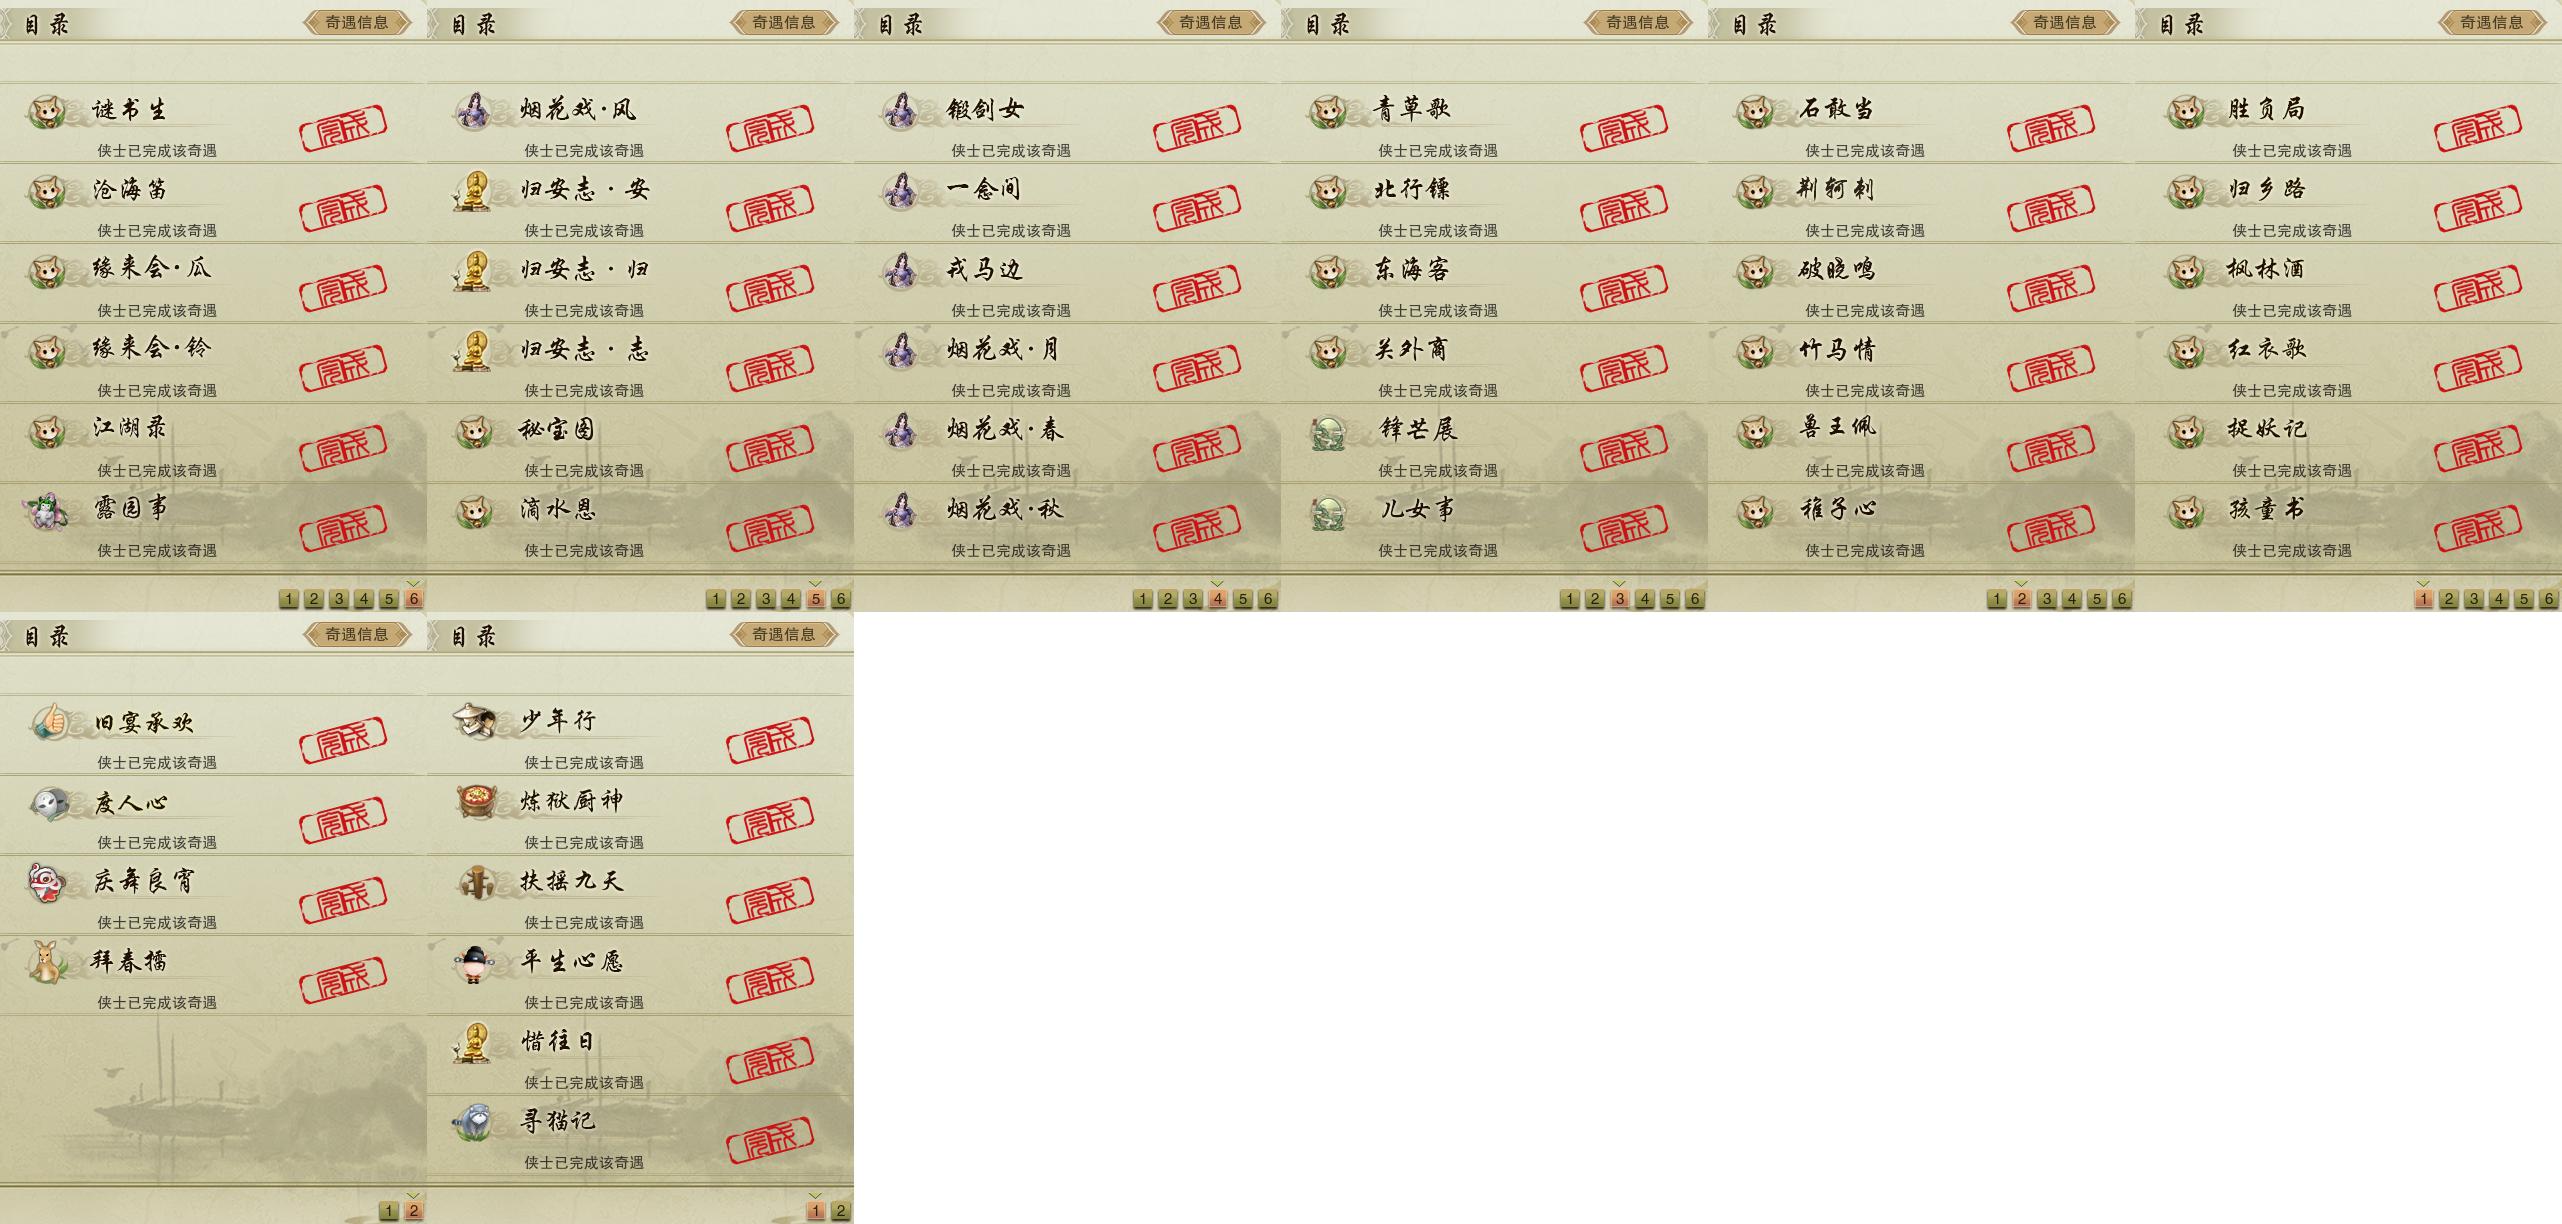
Task: Click the jade pendant icon beside 锋芒展
Action: pos(1328,431)
